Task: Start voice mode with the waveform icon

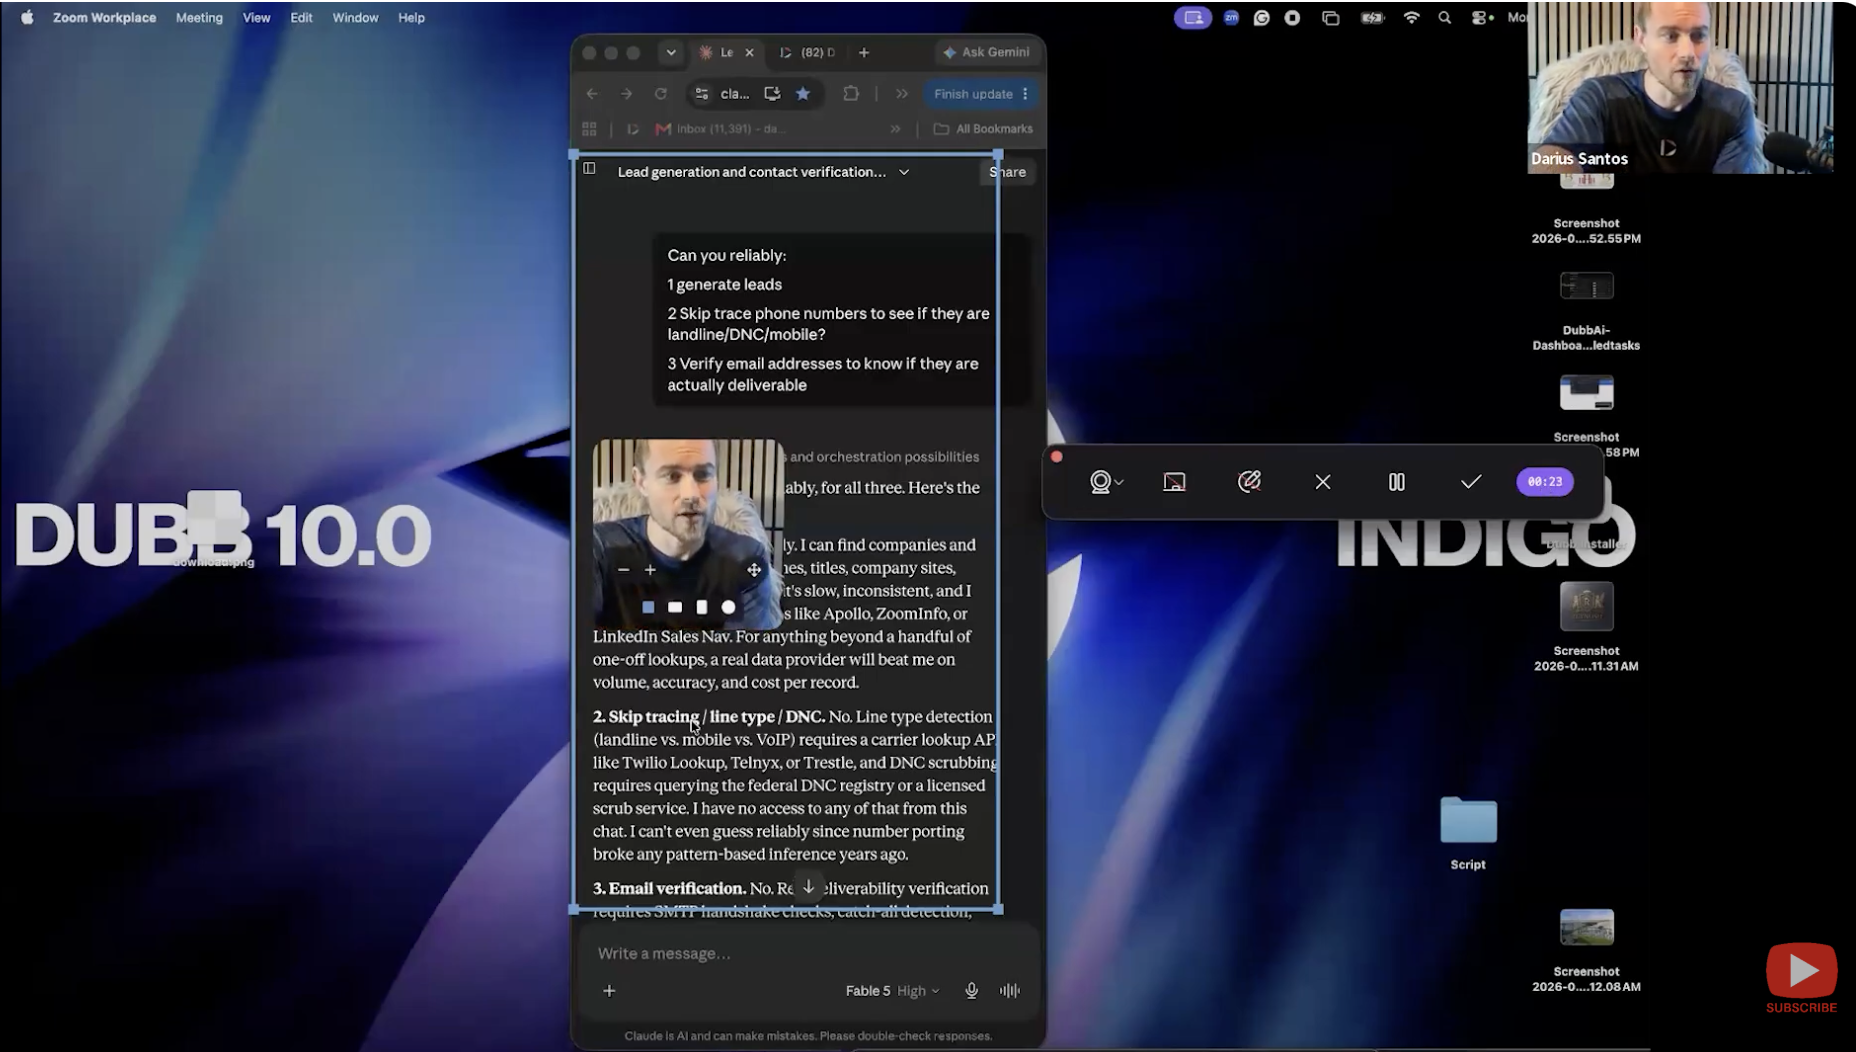Action: (1010, 991)
